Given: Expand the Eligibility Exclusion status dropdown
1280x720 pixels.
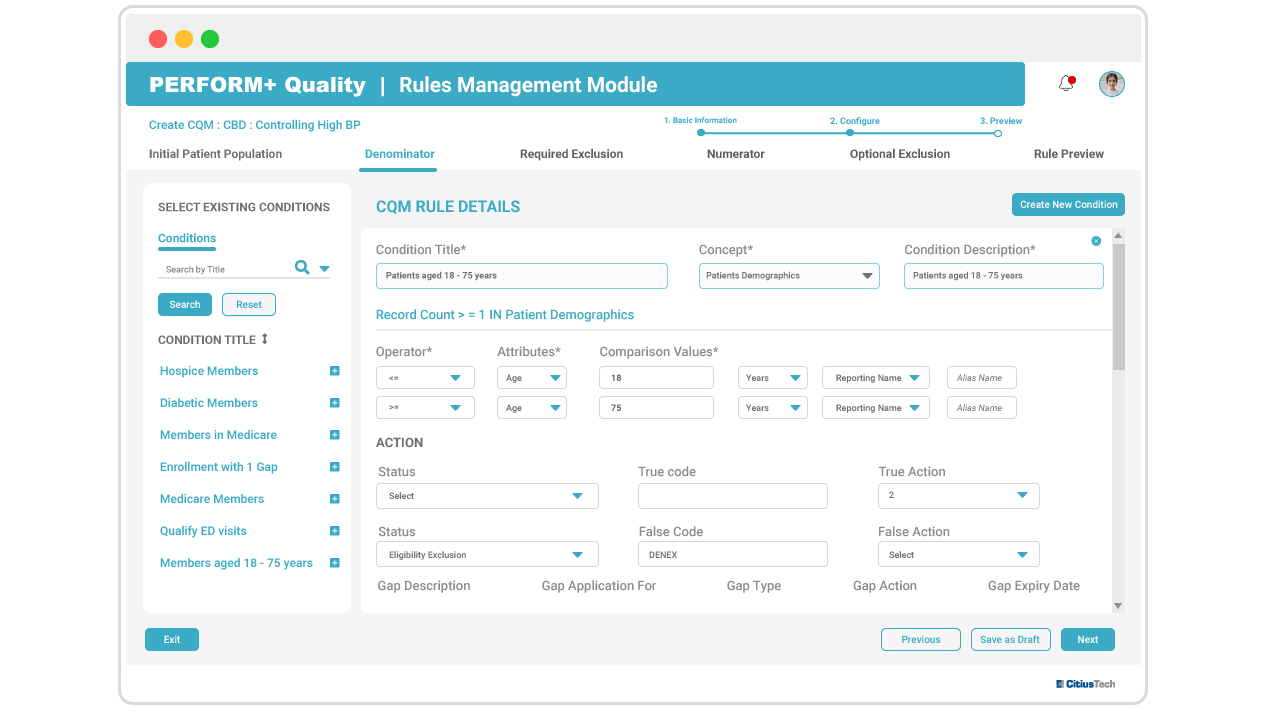Looking at the screenshot, I should point(488,554).
